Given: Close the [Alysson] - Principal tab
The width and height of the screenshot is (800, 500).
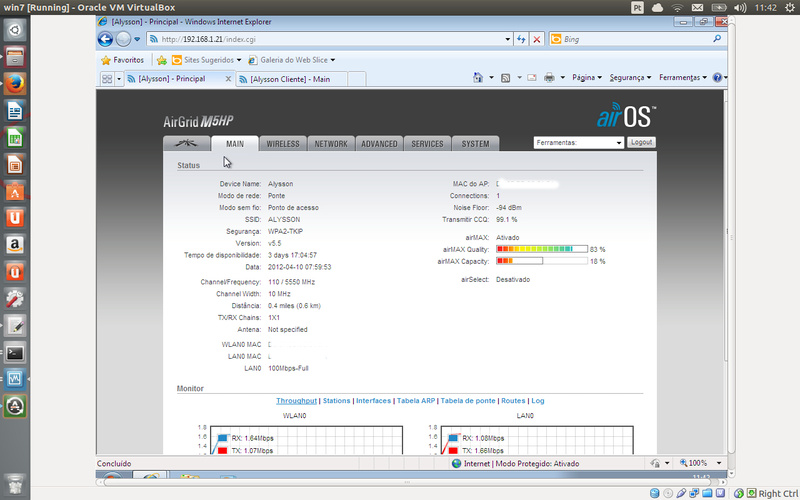Looking at the screenshot, I should [x=228, y=79].
